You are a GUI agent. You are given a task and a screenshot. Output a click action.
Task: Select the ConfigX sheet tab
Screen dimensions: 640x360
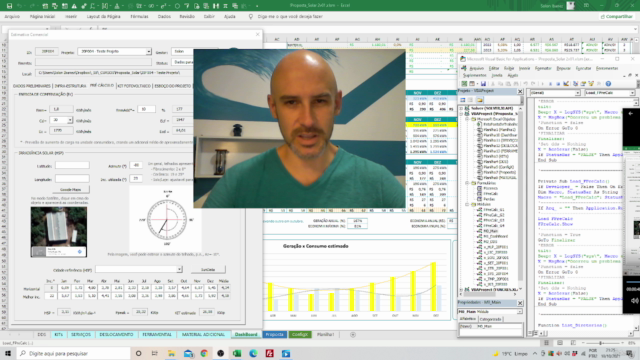(300, 335)
